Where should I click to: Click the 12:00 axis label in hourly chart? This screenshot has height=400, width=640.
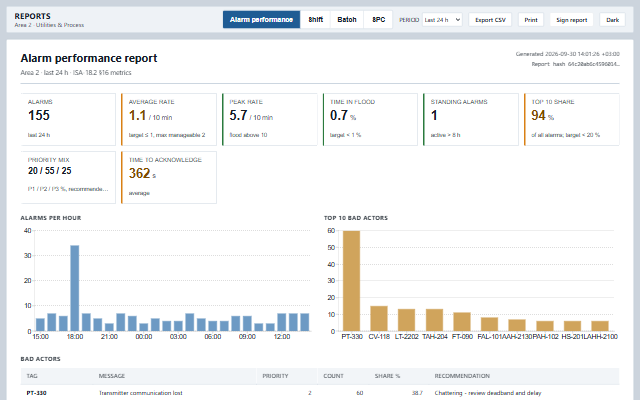pos(282,337)
